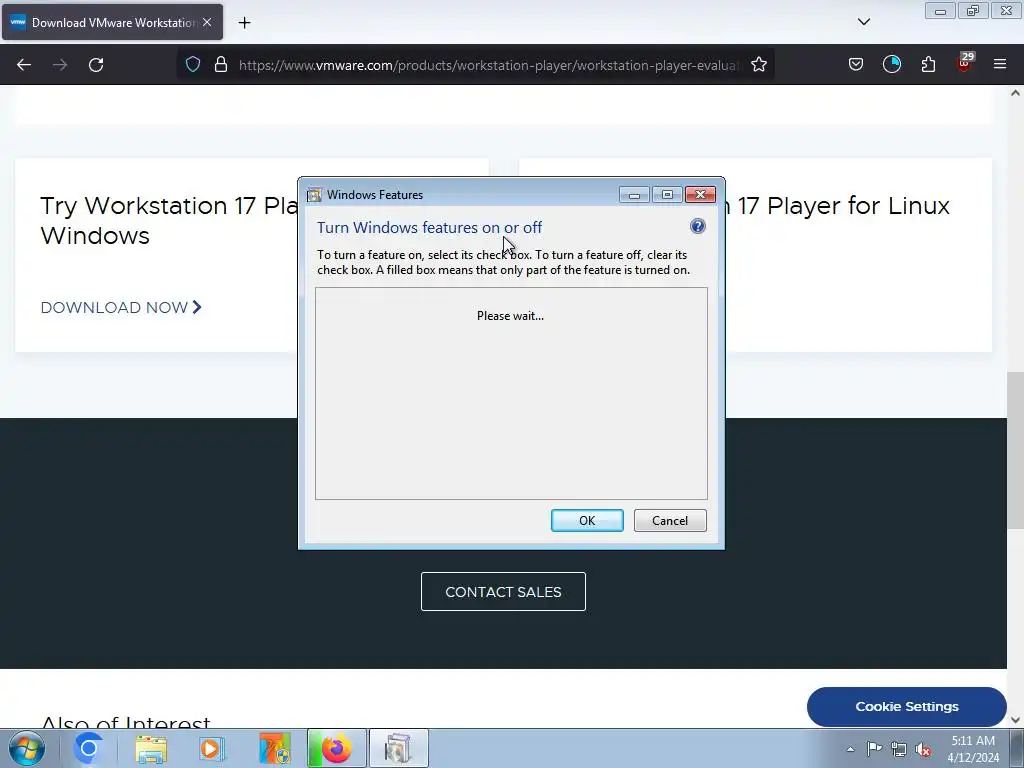Open Windows Features help question icon
The height and width of the screenshot is (768, 1024).
(697, 227)
